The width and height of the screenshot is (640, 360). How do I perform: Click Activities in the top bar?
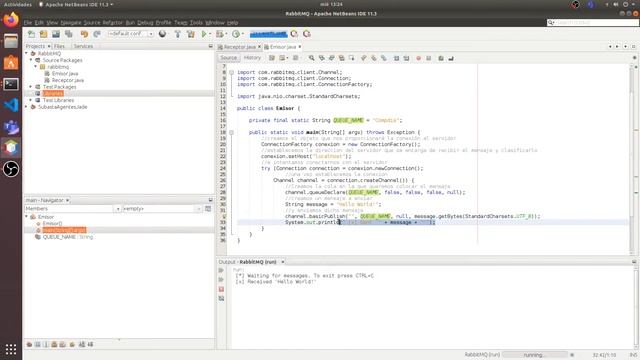point(18,4)
